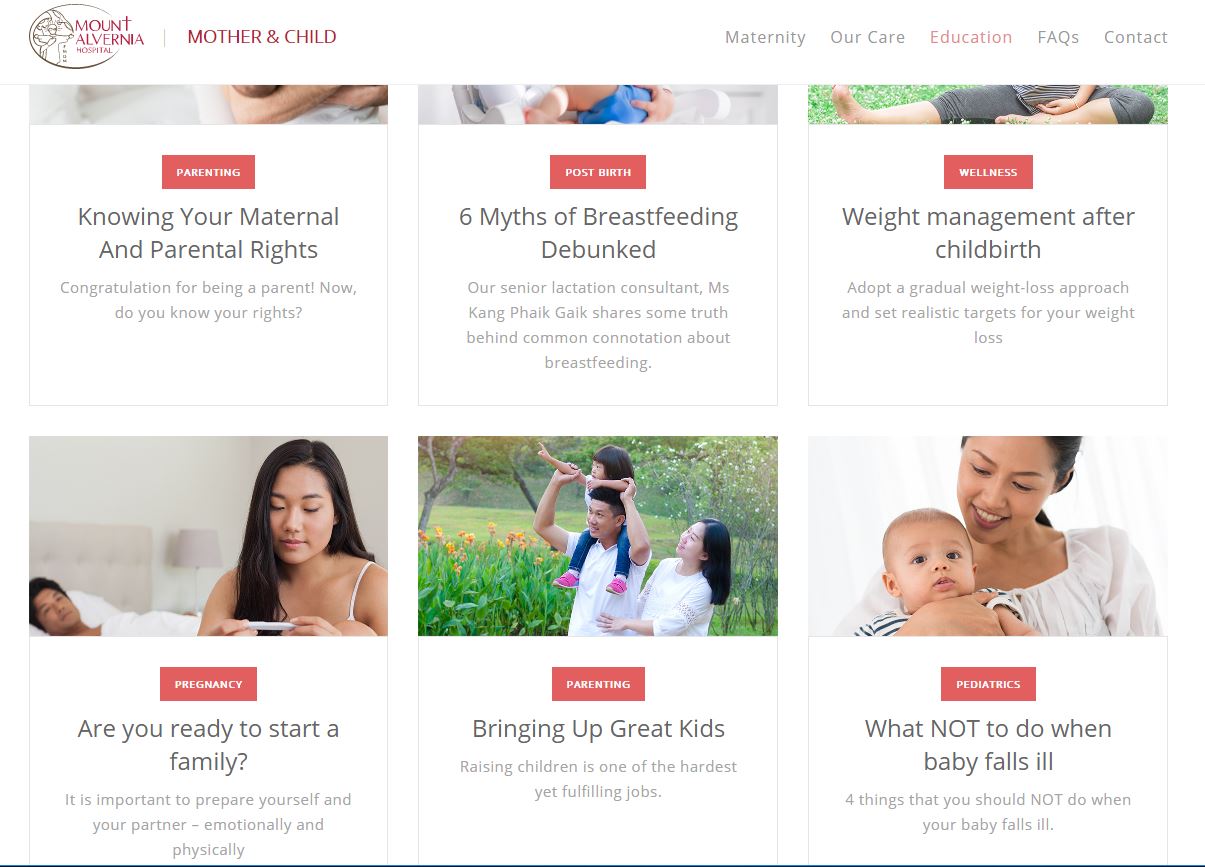Image resolution: width=1205 pixels, height=867 pixels.
Task: Open Weight management after childbirth article
Action: 988,233
